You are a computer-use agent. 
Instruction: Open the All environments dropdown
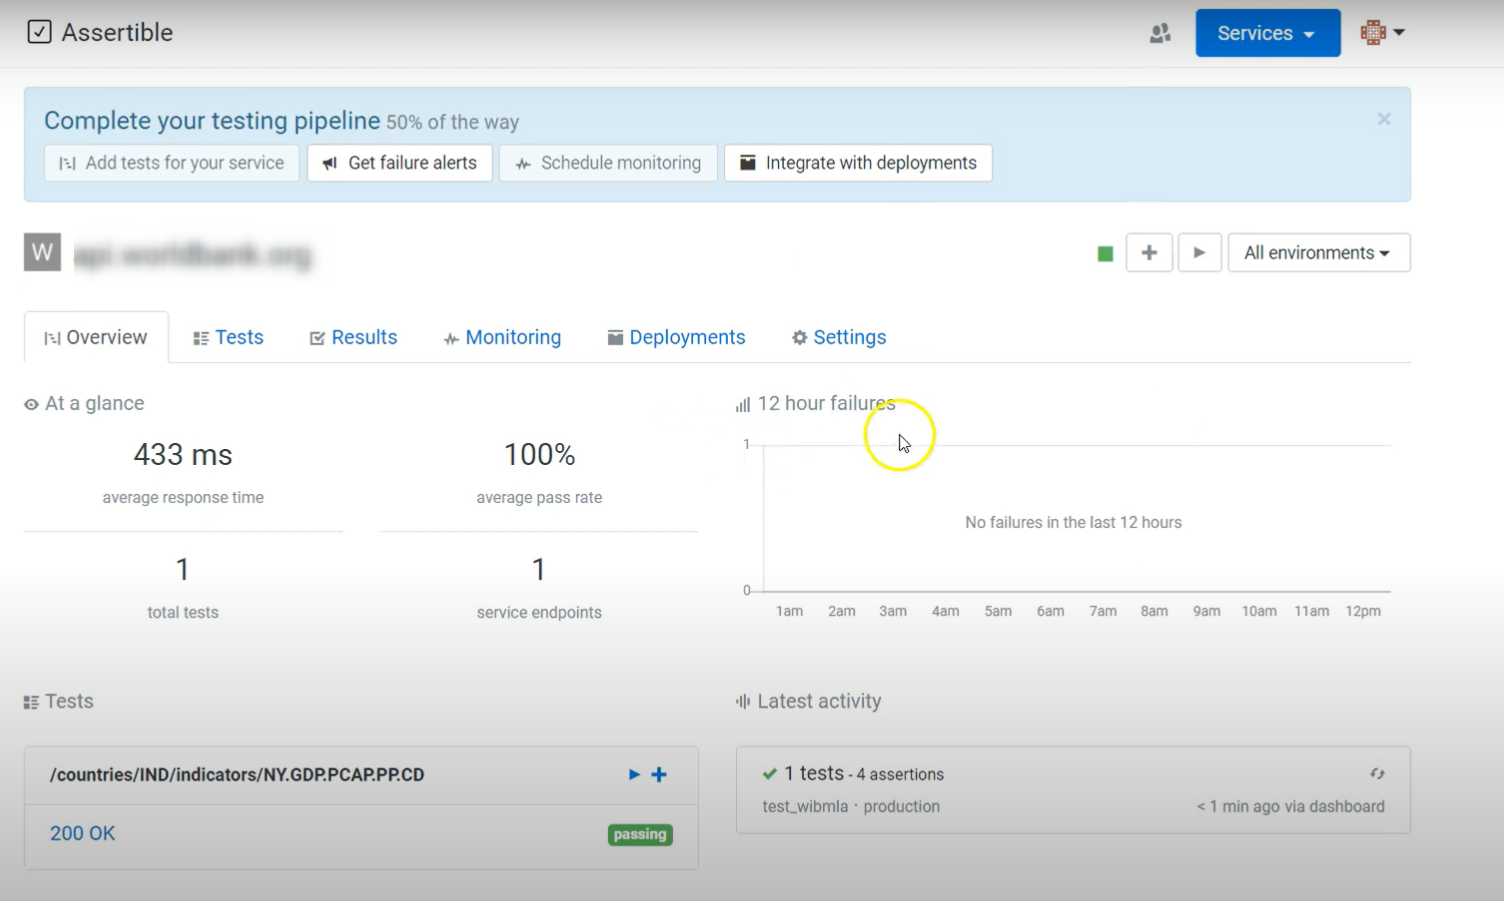pyautogui.click(x=1318, y=253)
